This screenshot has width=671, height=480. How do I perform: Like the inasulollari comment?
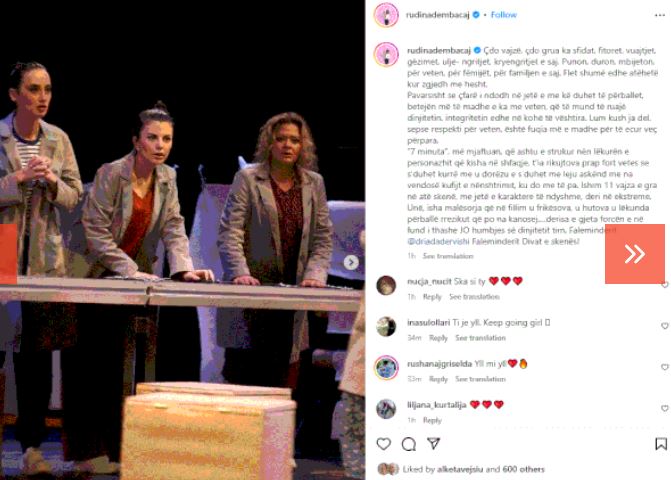click(x=665, y=326)
